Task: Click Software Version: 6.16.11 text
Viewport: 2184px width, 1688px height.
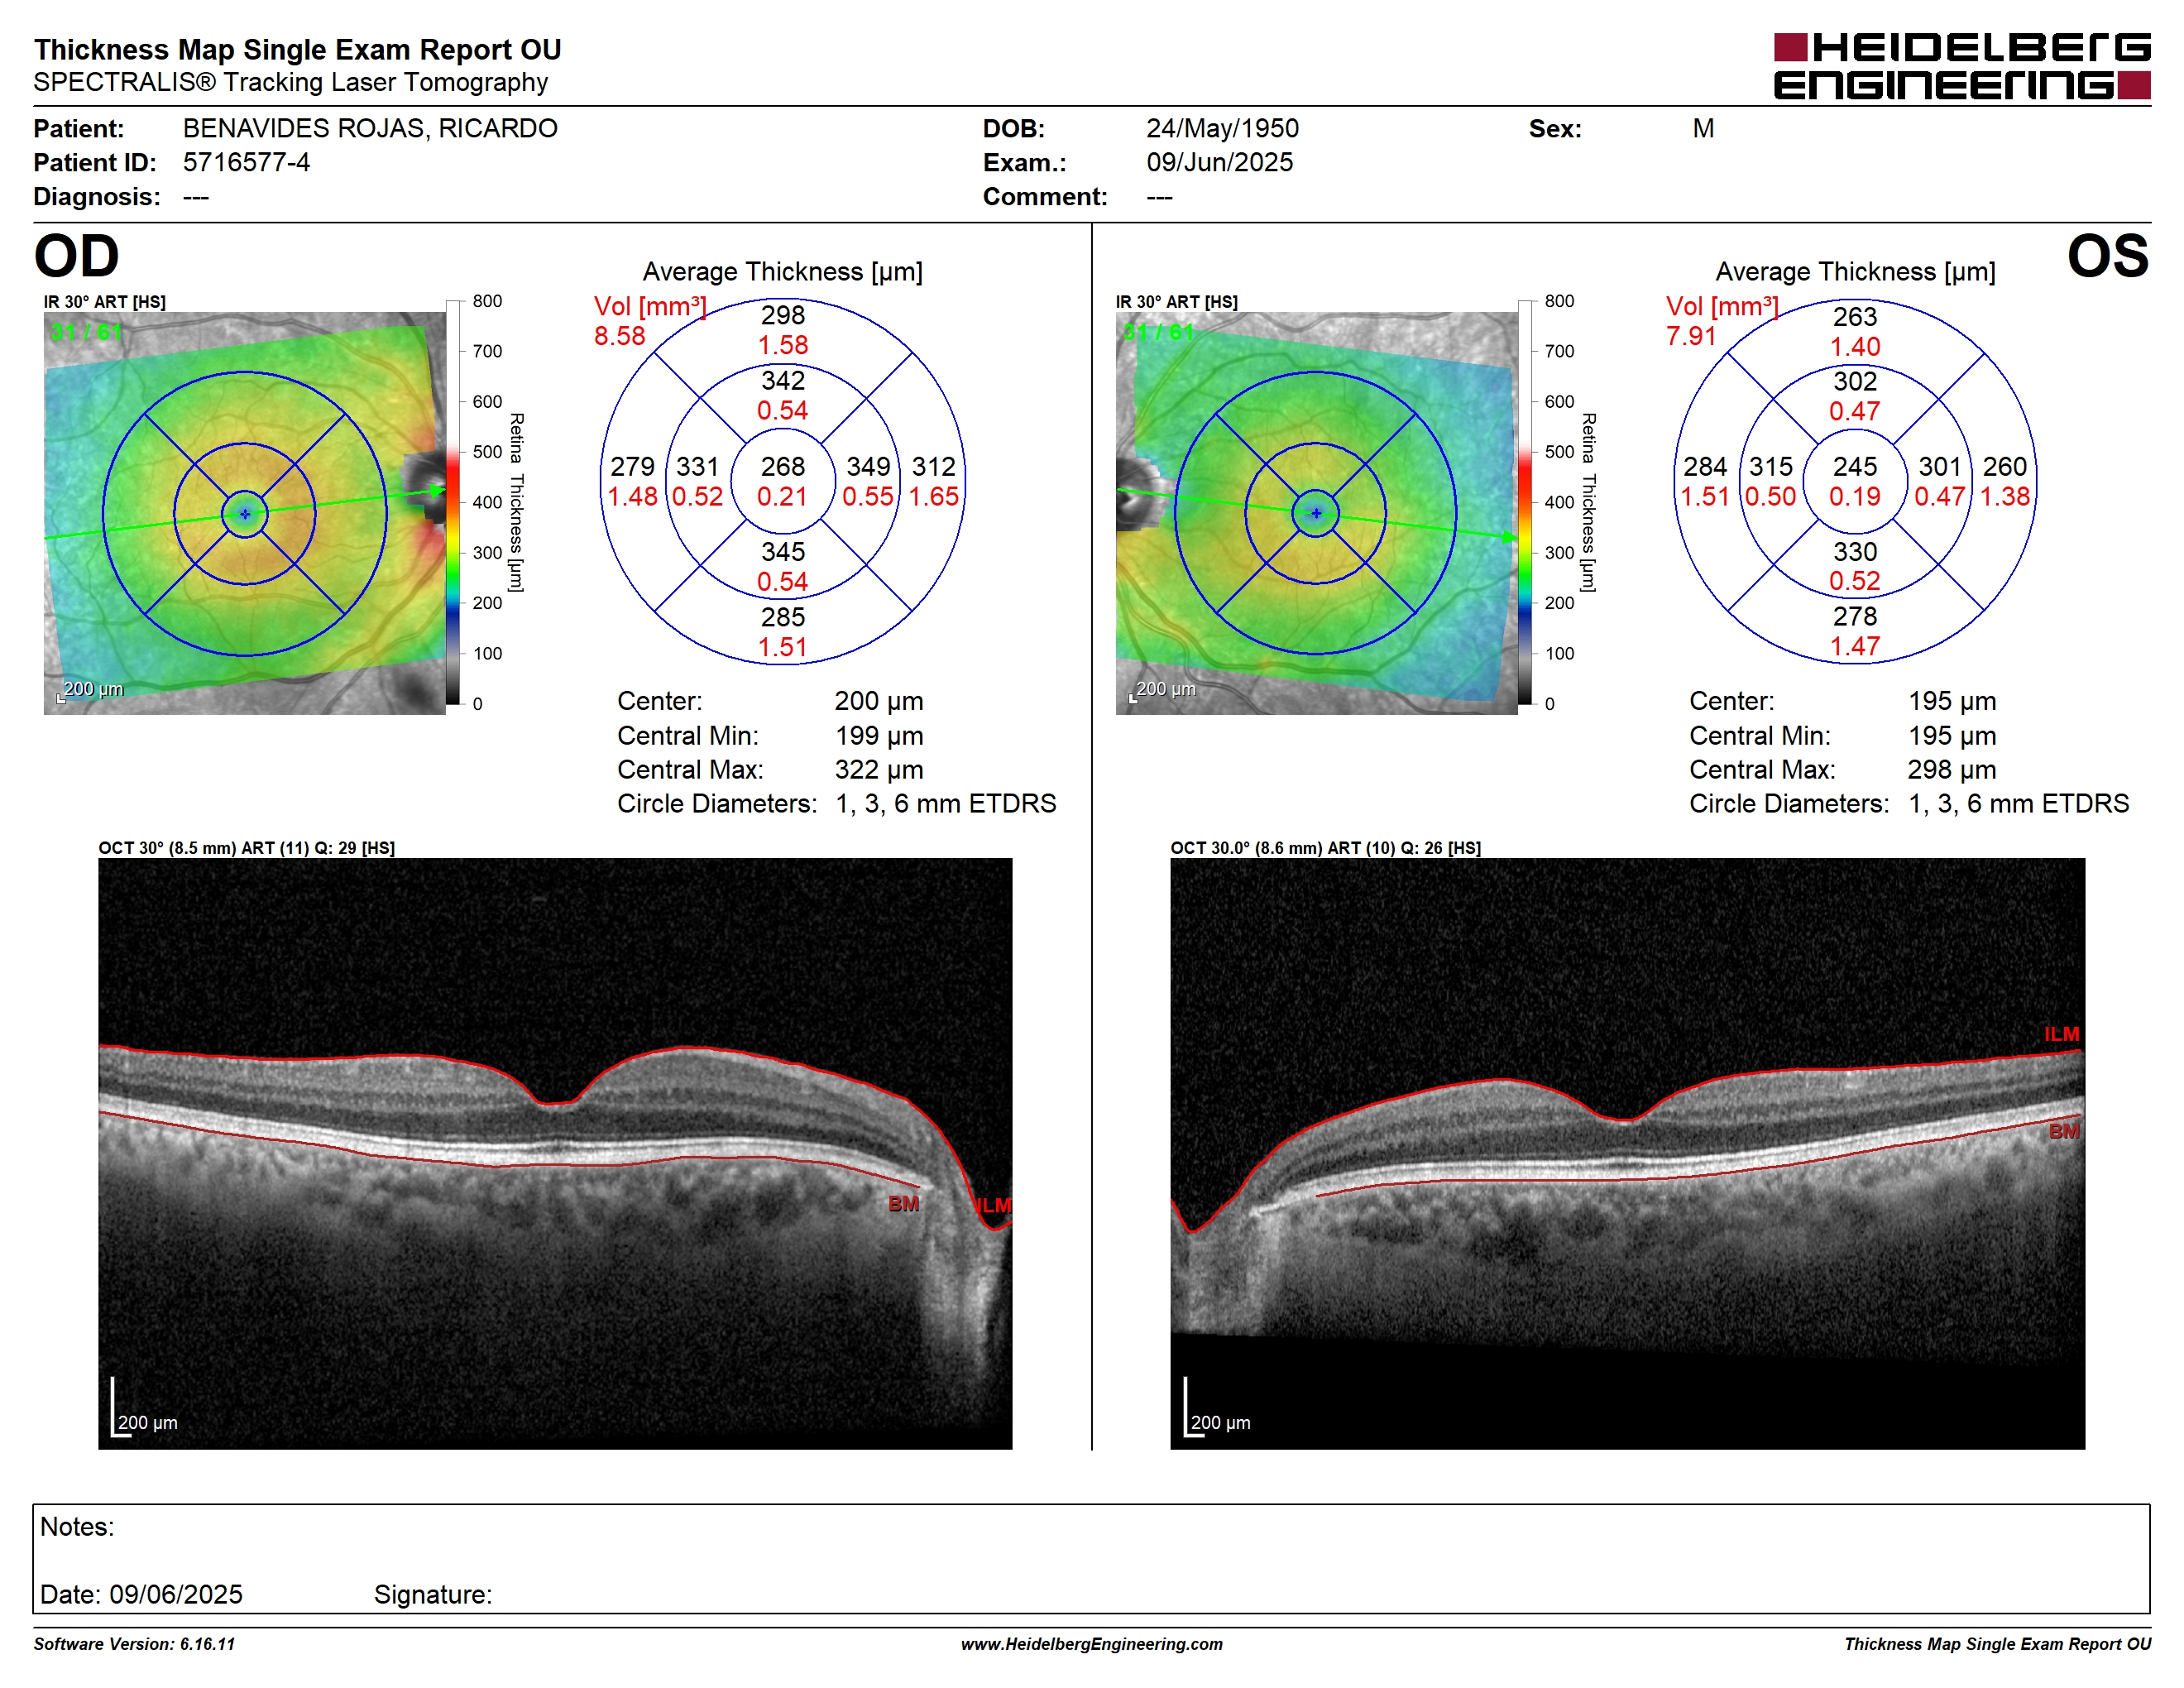Action: (134, 1644)
